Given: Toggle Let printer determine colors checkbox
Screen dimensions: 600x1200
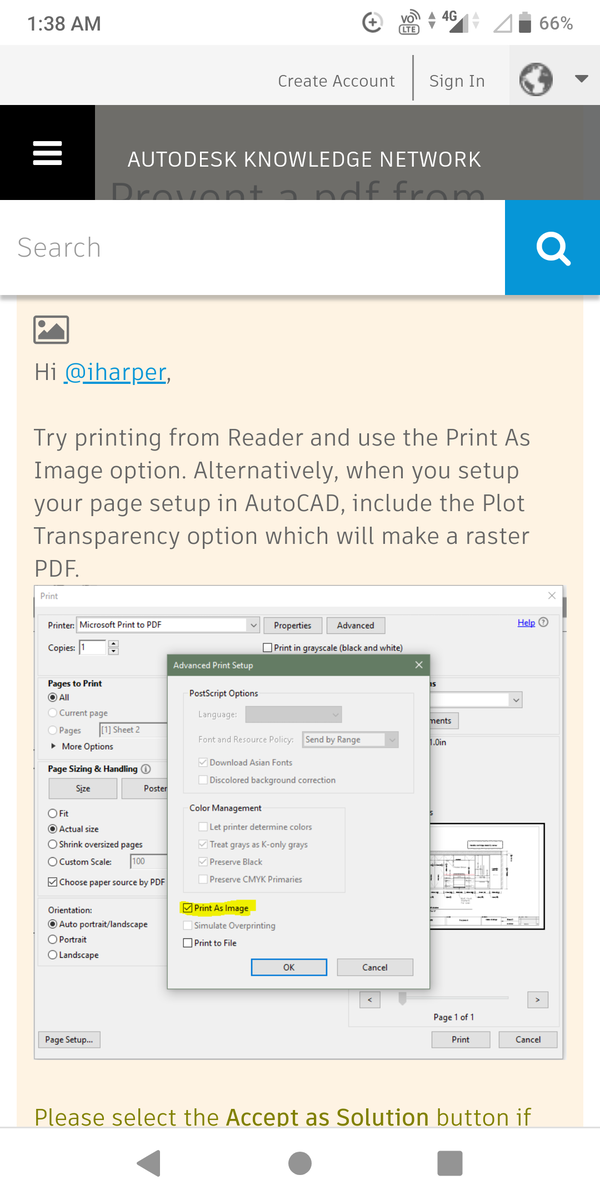Looking at the screenshot, I should click(202, 827).
